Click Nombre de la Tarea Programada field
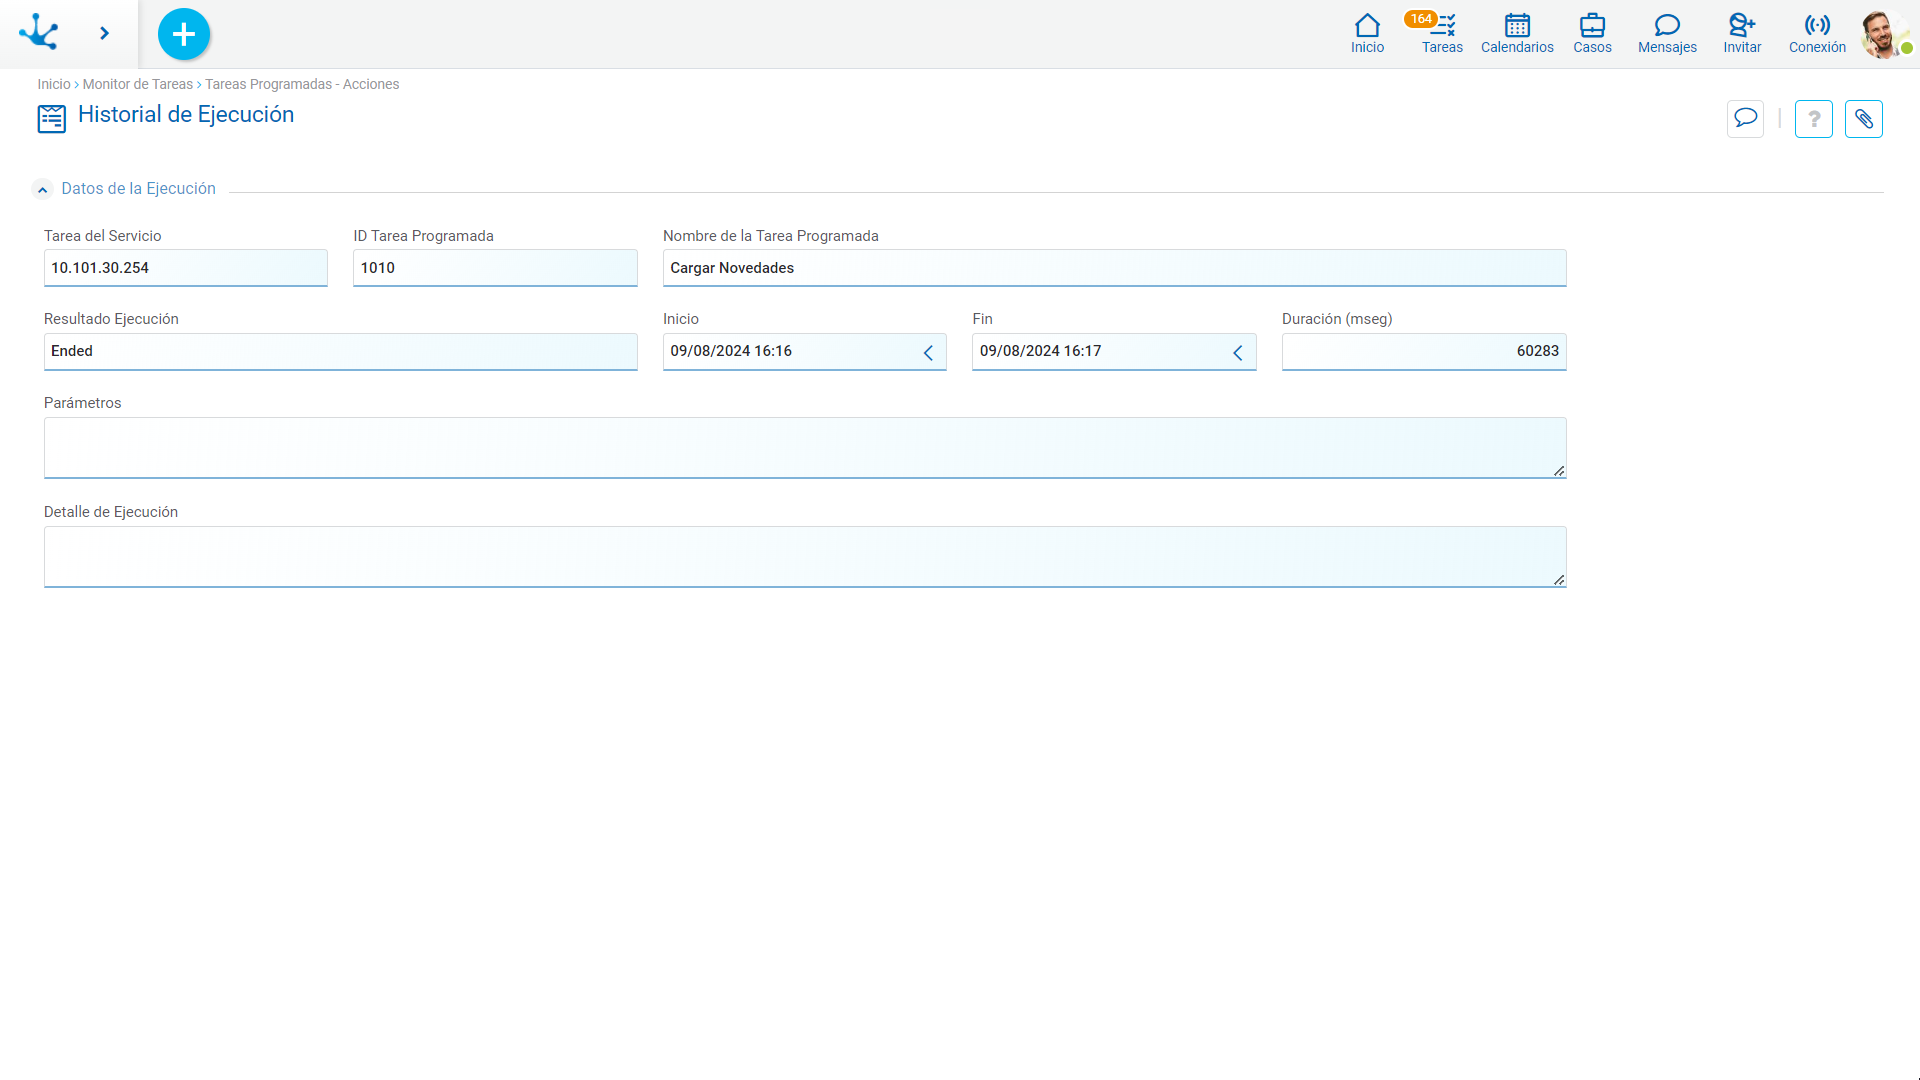This screenshot has width=1920, height=1080. pyautogui.click(x=1114, y=268)
